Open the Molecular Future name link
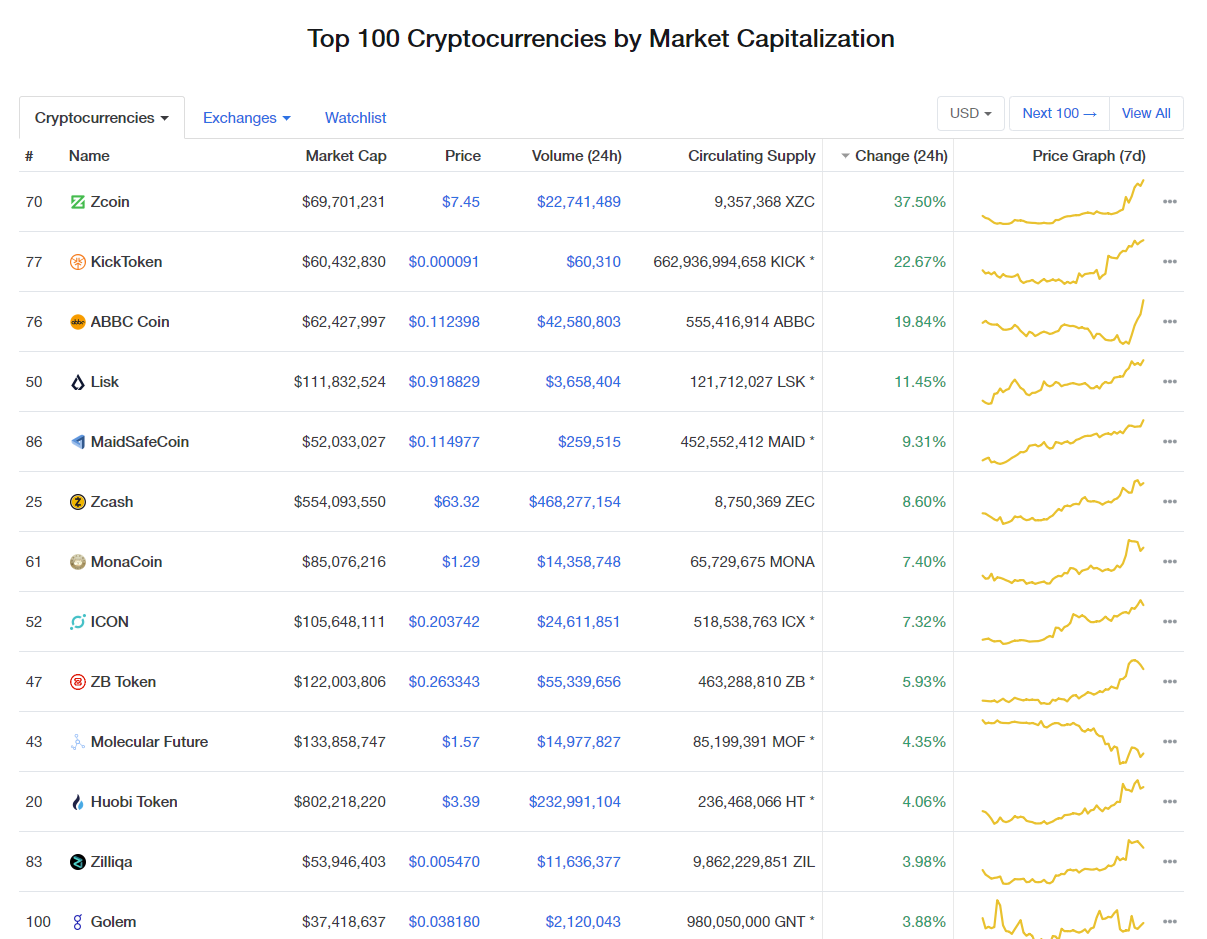The height and width of the screenshot is (939, 1207). pos(150,742)
